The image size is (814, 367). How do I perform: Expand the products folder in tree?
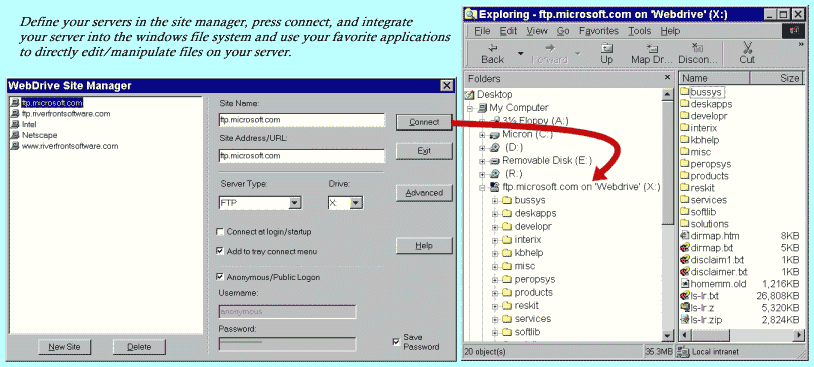[495, 292]
